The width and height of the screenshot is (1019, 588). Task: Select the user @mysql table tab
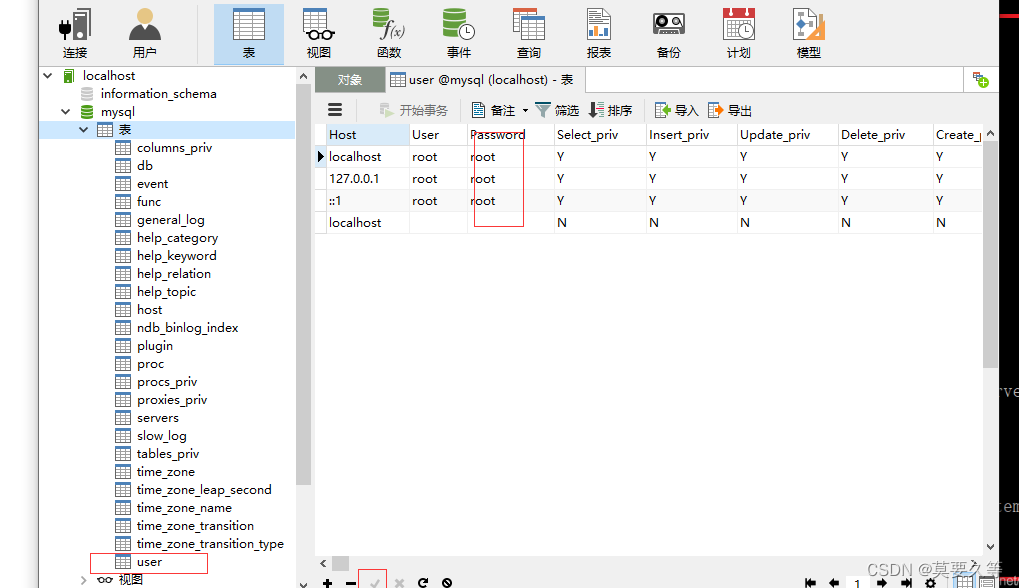point(482,79)
